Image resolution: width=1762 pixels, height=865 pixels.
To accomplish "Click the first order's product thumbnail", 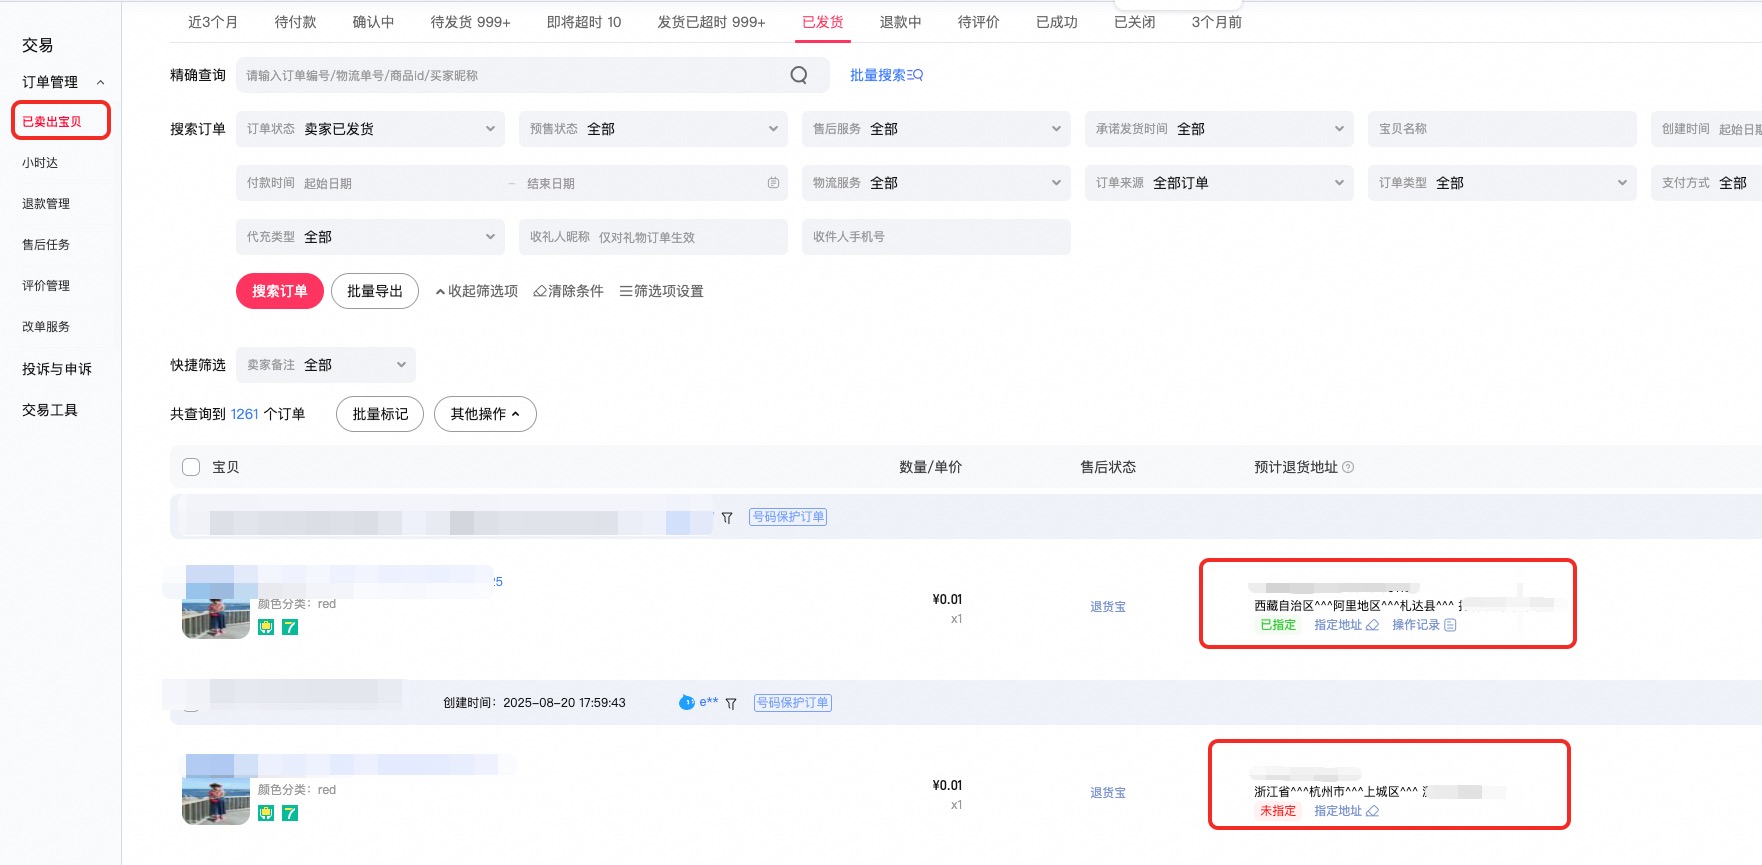I will pos(216,616).
